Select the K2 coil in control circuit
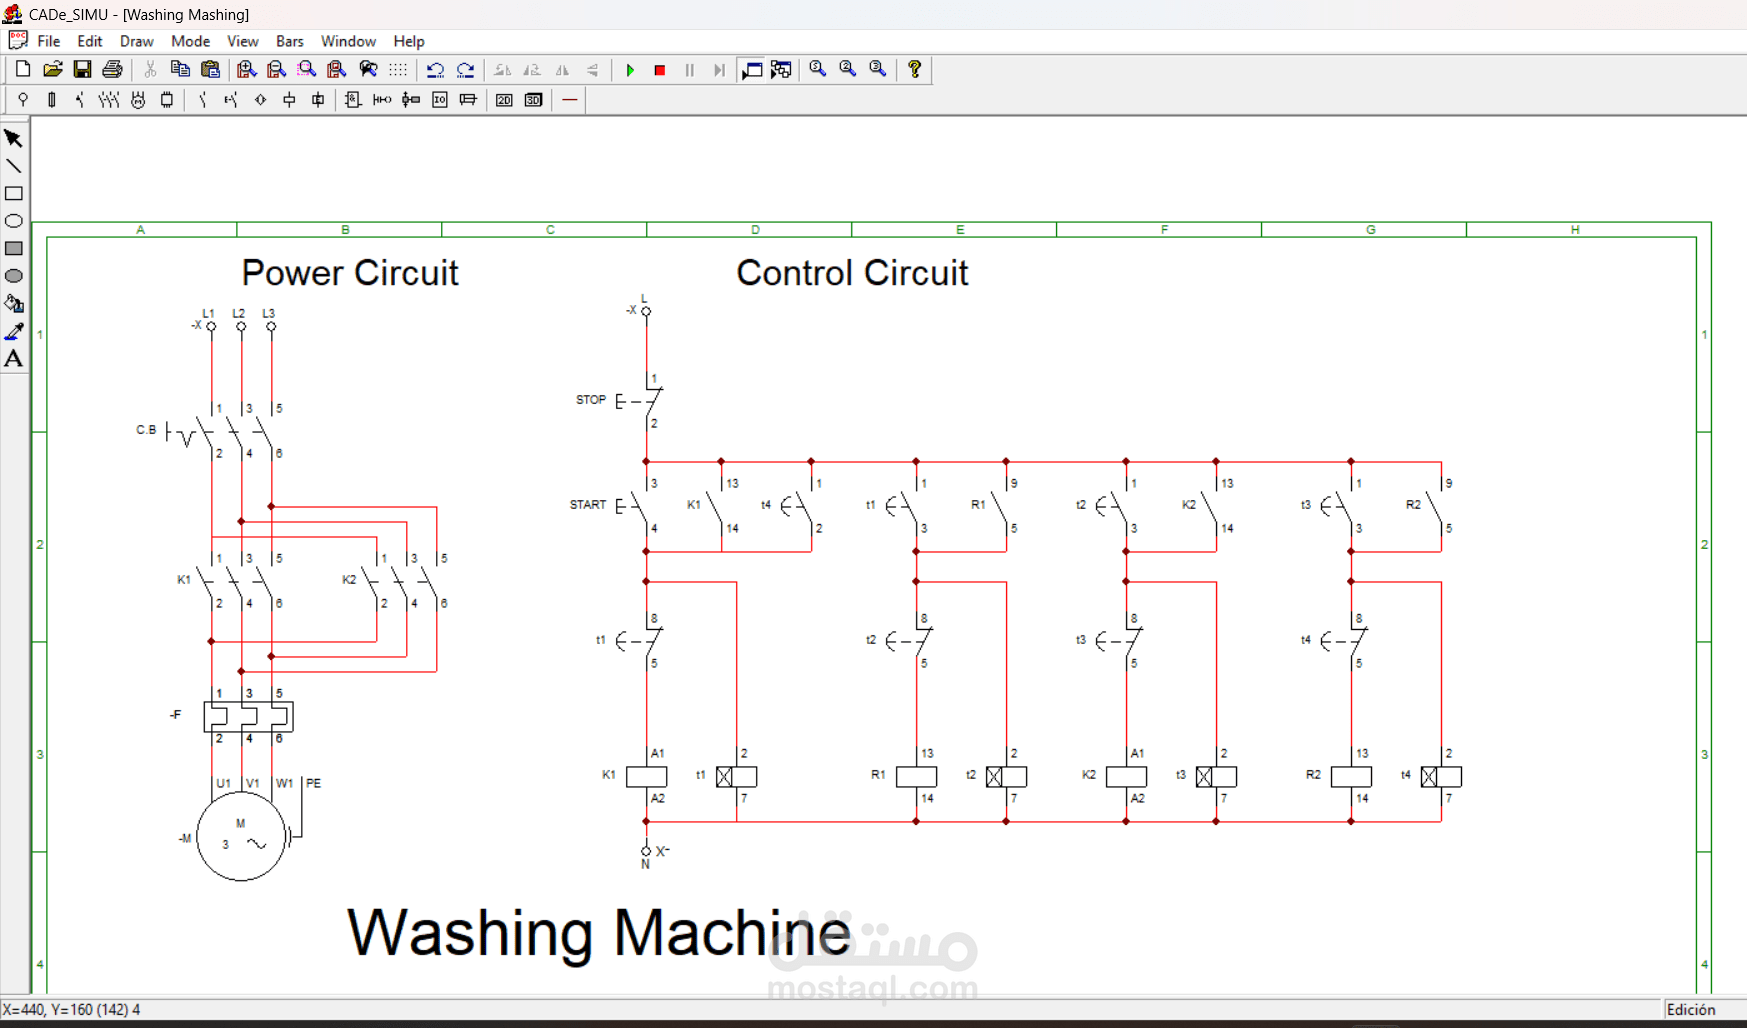Image resolution: width=1747 pixels, height=1028 pixels. (x=1126, y=776)
